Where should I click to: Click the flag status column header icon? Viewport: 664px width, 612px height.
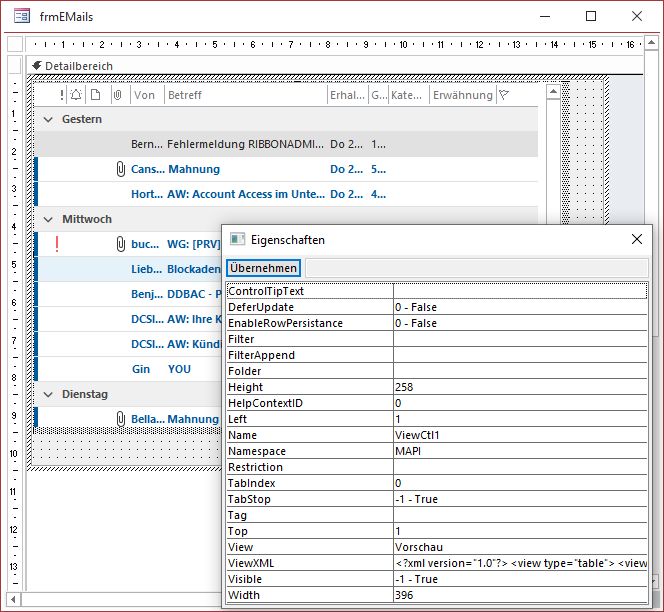(504, 95)
